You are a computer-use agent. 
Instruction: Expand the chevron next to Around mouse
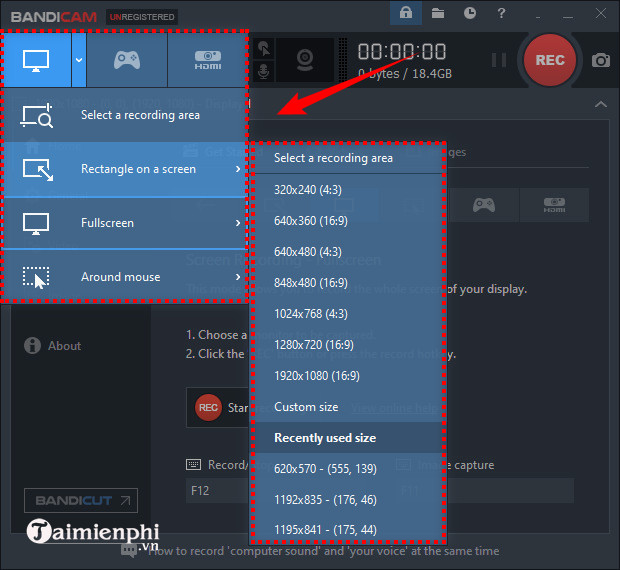238,277
